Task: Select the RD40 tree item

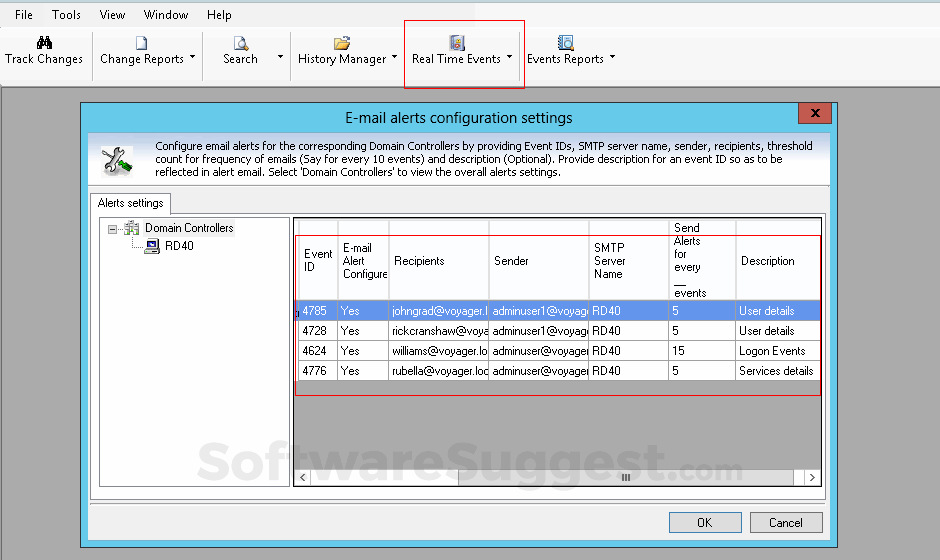Action: click(x=179, y=246)
